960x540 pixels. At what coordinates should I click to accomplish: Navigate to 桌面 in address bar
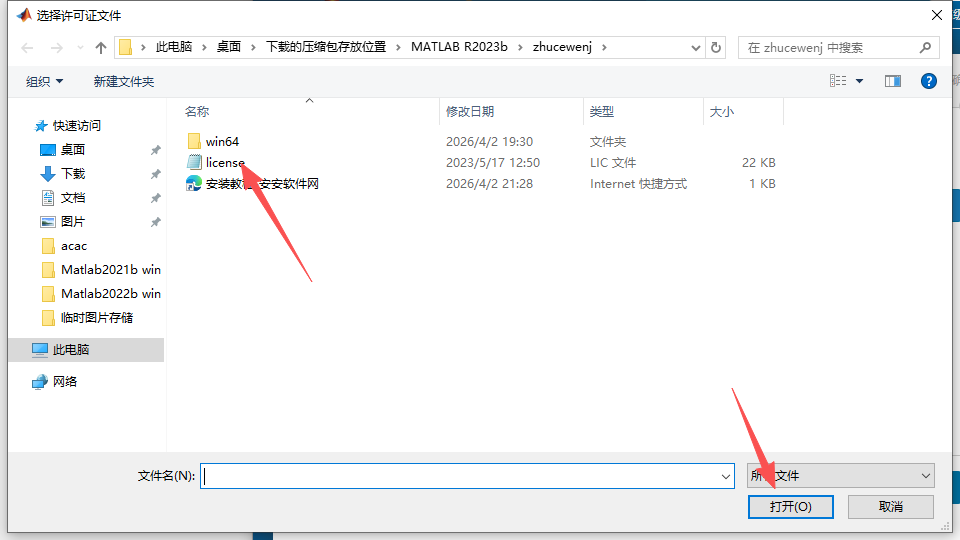coord(228,47)
